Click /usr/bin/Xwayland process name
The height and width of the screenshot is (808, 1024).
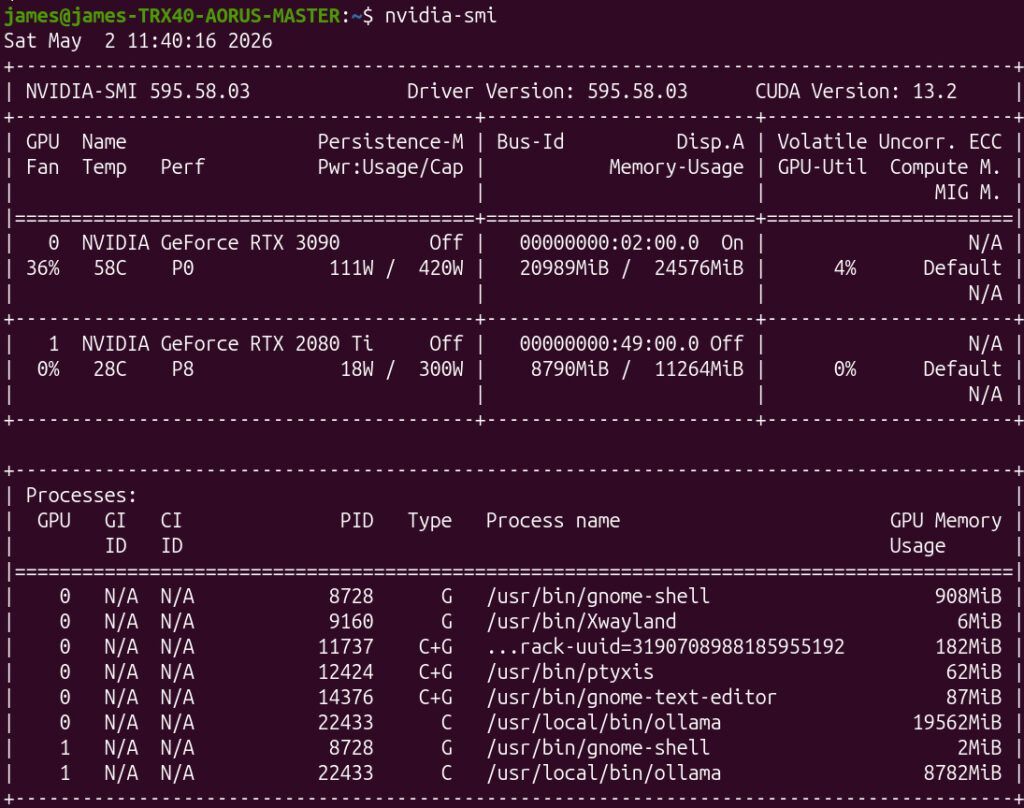(x=581, y=622)
